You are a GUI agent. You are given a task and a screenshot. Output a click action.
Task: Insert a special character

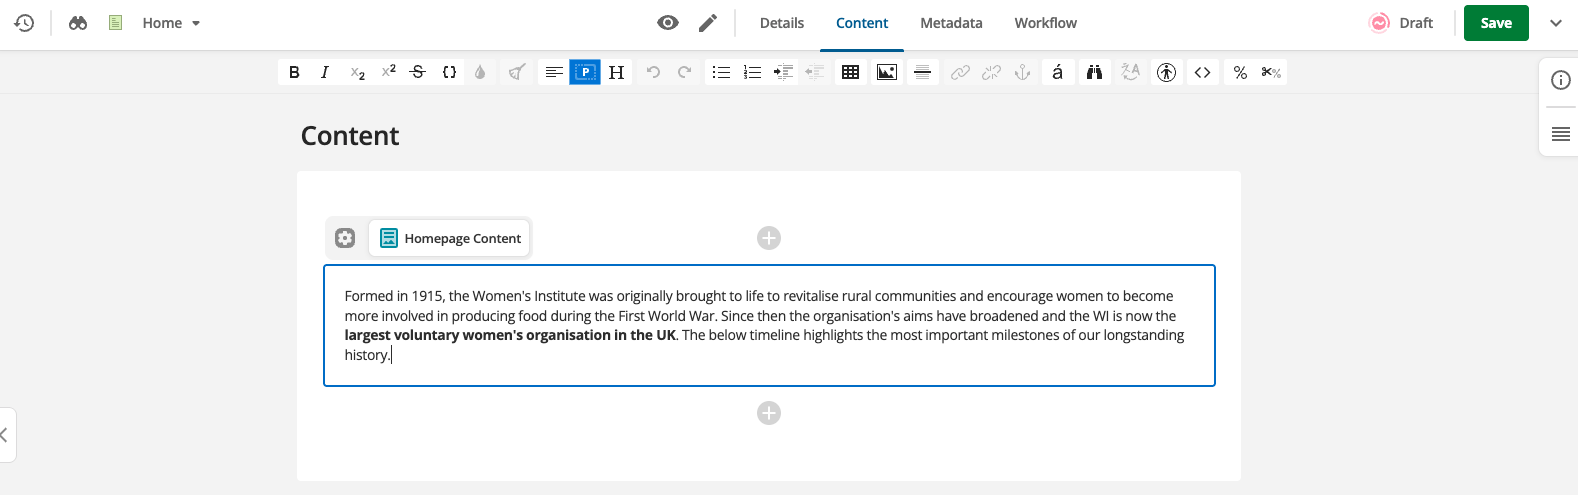tap(1058, 72)
